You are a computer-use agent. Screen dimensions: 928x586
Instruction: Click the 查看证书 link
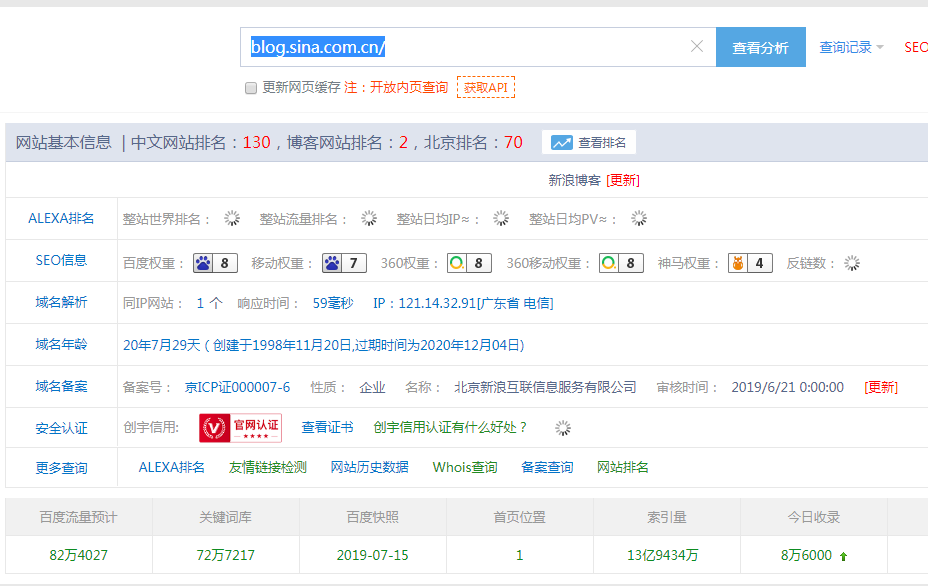(x=327, y=428)
